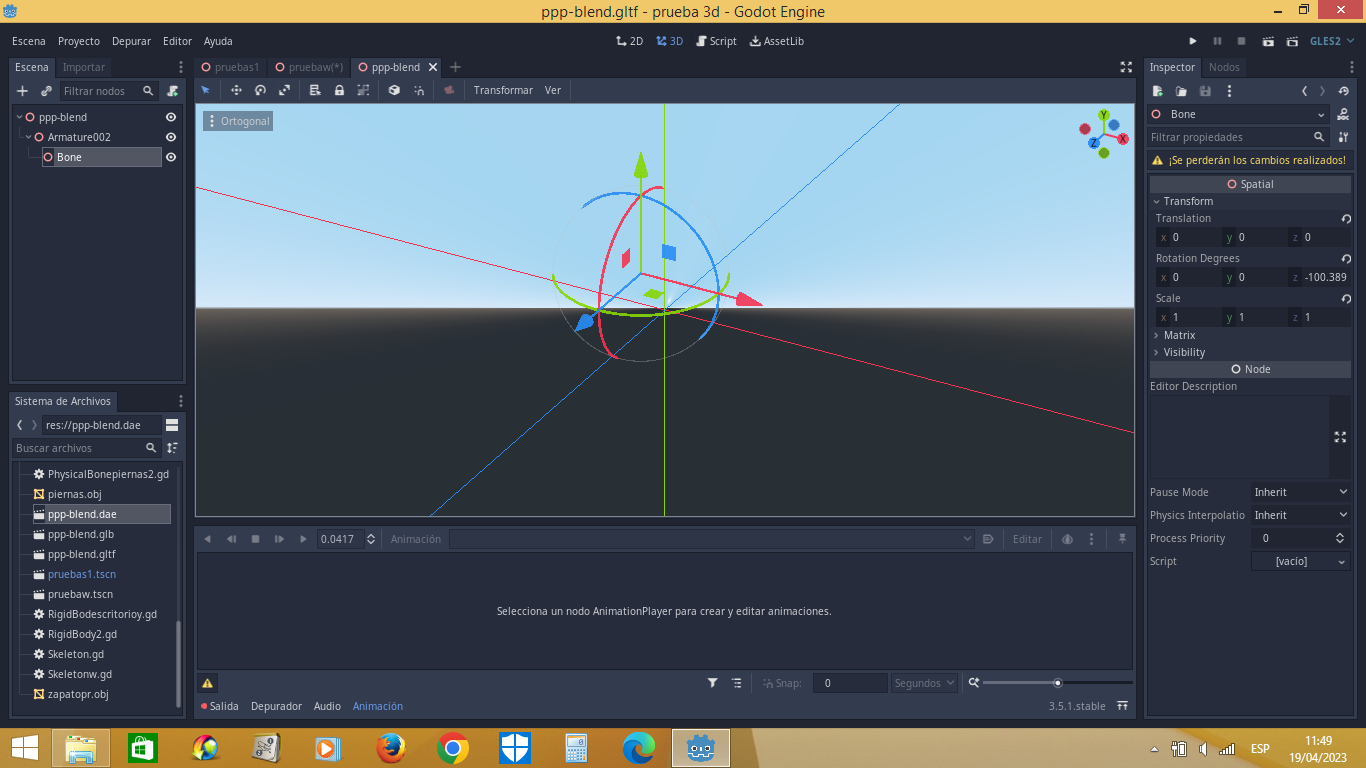Launch Firefox from the taskbar
Viewport: 1366px width, 768px height.
[390, 748]
